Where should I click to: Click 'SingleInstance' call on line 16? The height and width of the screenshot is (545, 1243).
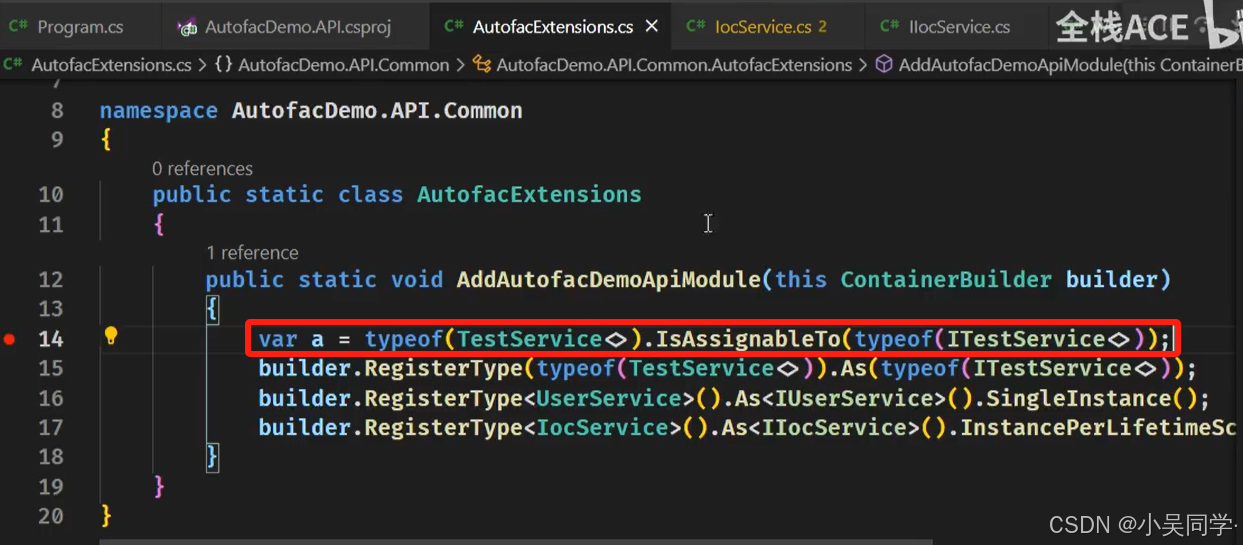click(1079, 398)
